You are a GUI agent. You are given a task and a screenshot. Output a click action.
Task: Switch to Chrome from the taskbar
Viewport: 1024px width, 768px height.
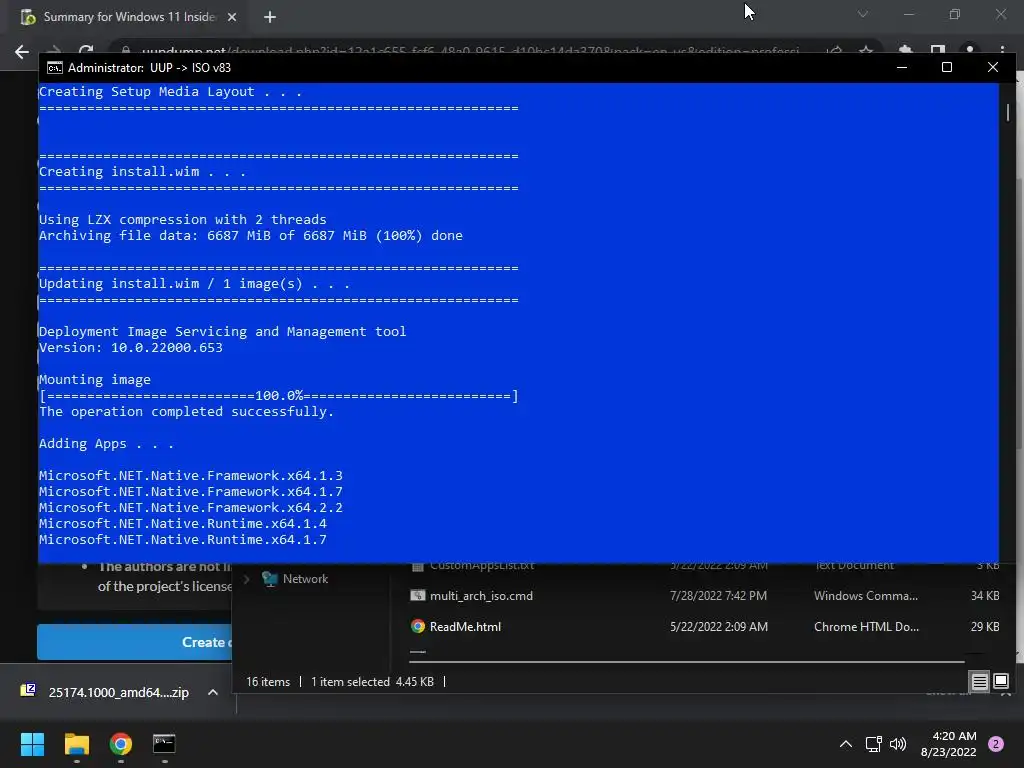point(121,744)
